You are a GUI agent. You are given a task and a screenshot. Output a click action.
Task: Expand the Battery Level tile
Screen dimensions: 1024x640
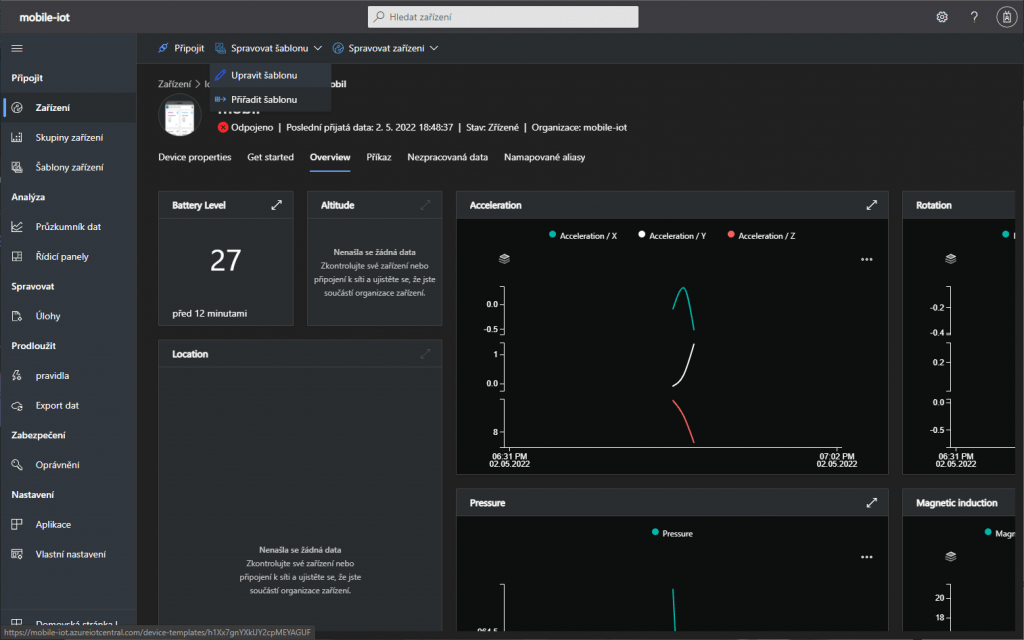(277, 205)
